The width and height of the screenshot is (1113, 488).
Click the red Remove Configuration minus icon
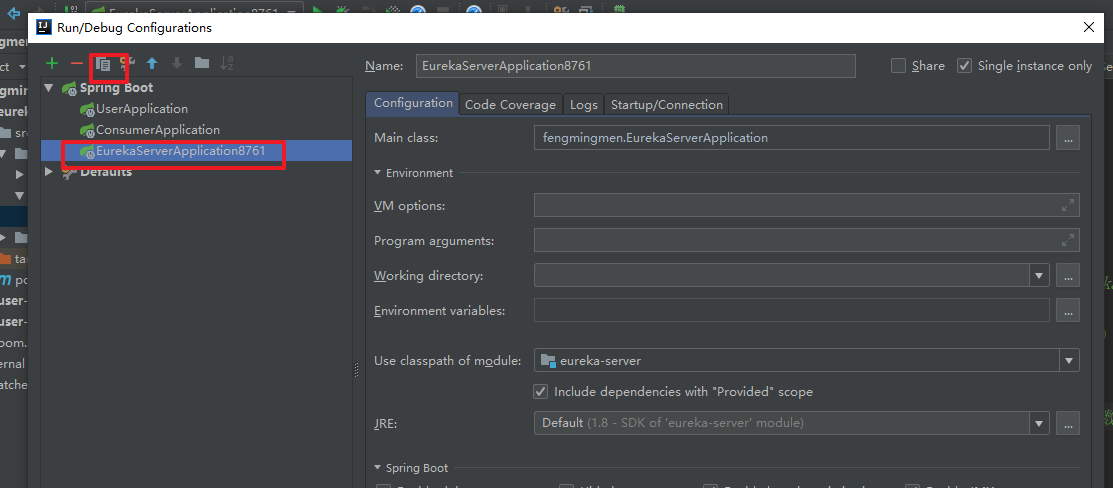pyautogui.click(x=77, y=63)
